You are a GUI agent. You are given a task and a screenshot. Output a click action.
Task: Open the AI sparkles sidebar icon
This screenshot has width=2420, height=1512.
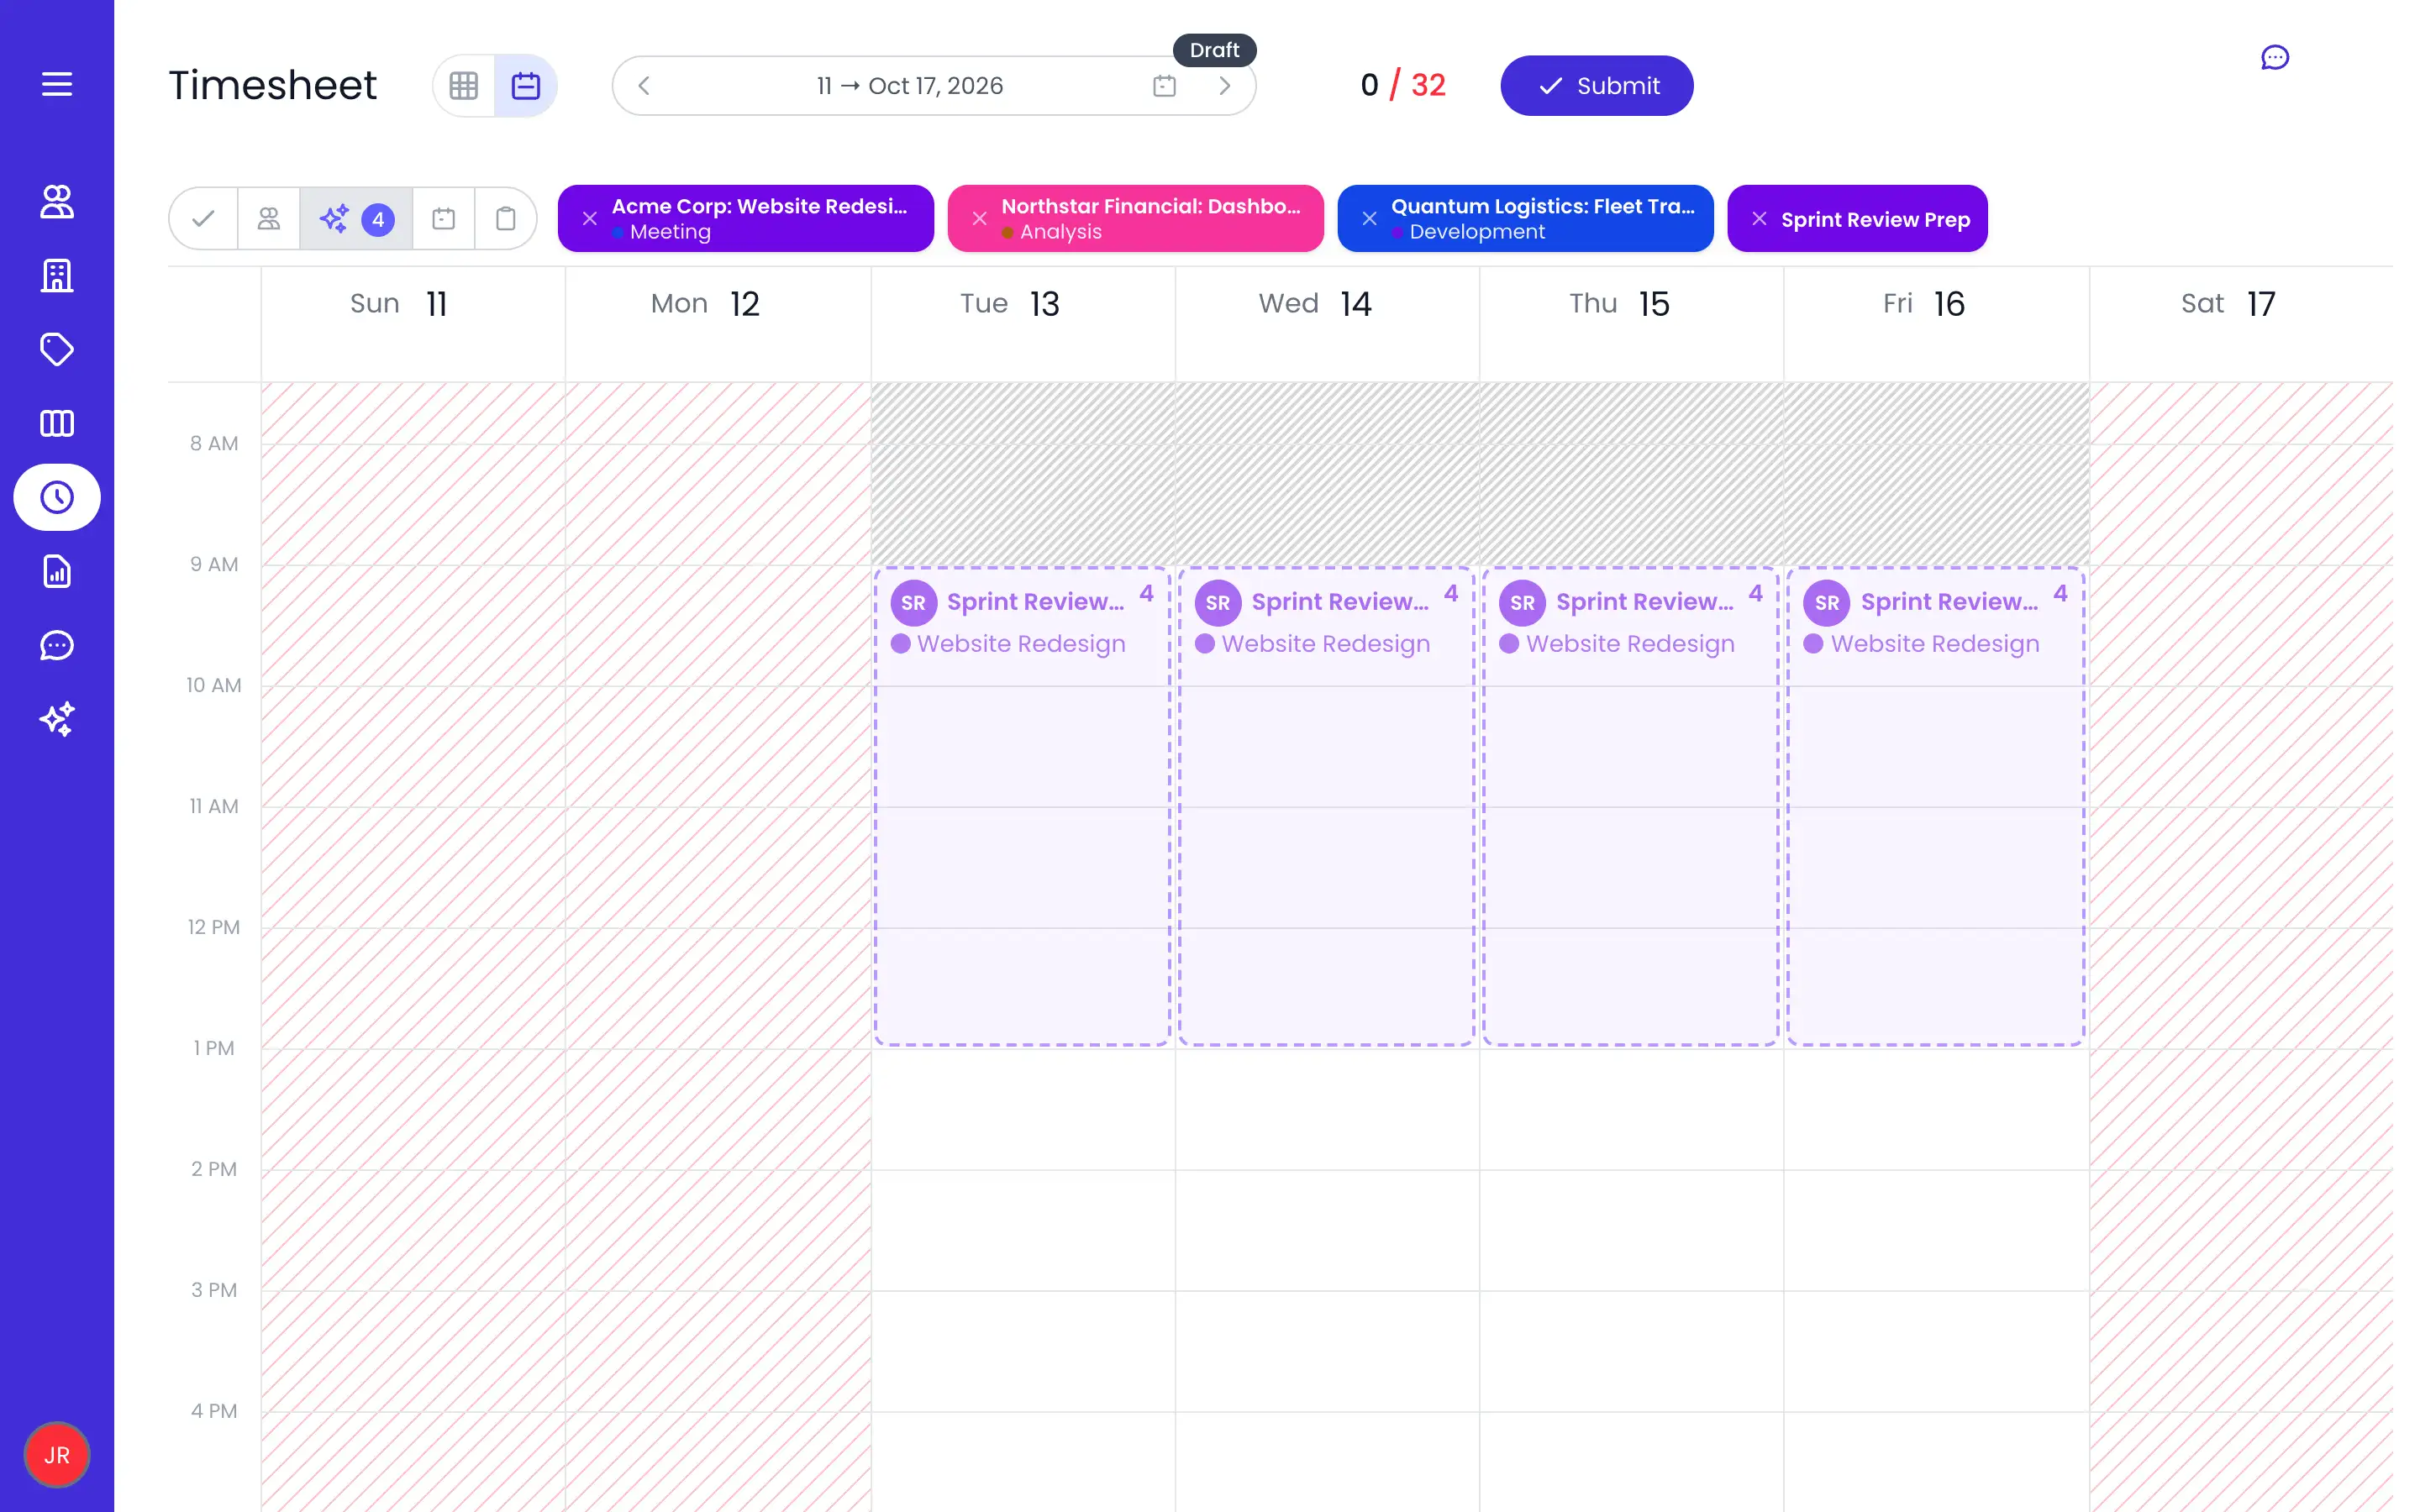(57, 719)
